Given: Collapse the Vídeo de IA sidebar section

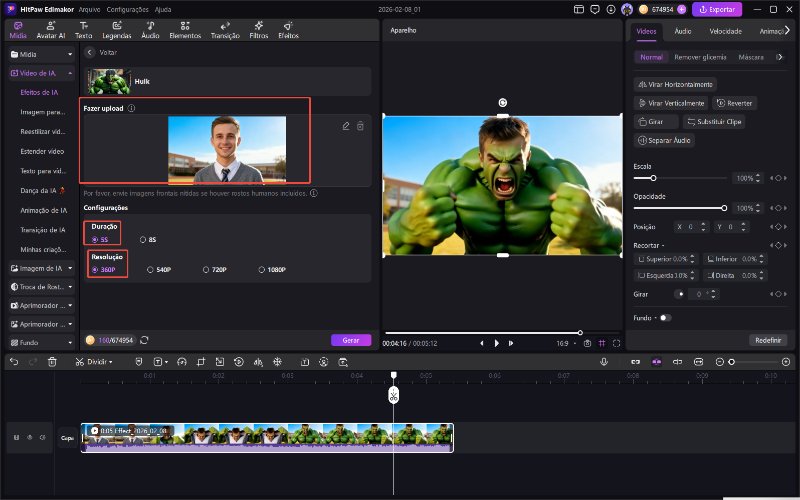Looking at the screenshot, I should click(x=42, y=73).
